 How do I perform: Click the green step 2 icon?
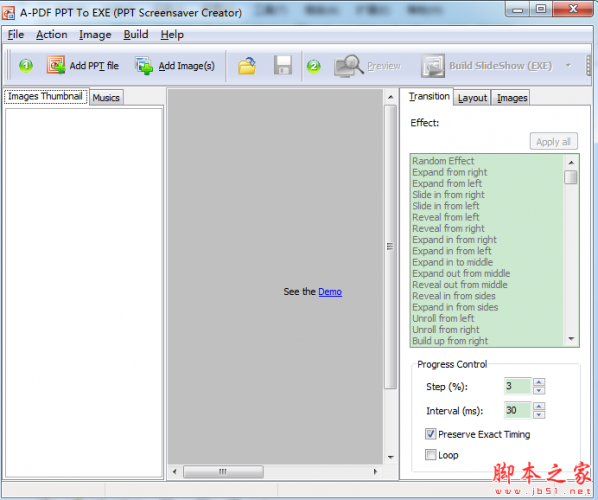(x=314, y=66)
